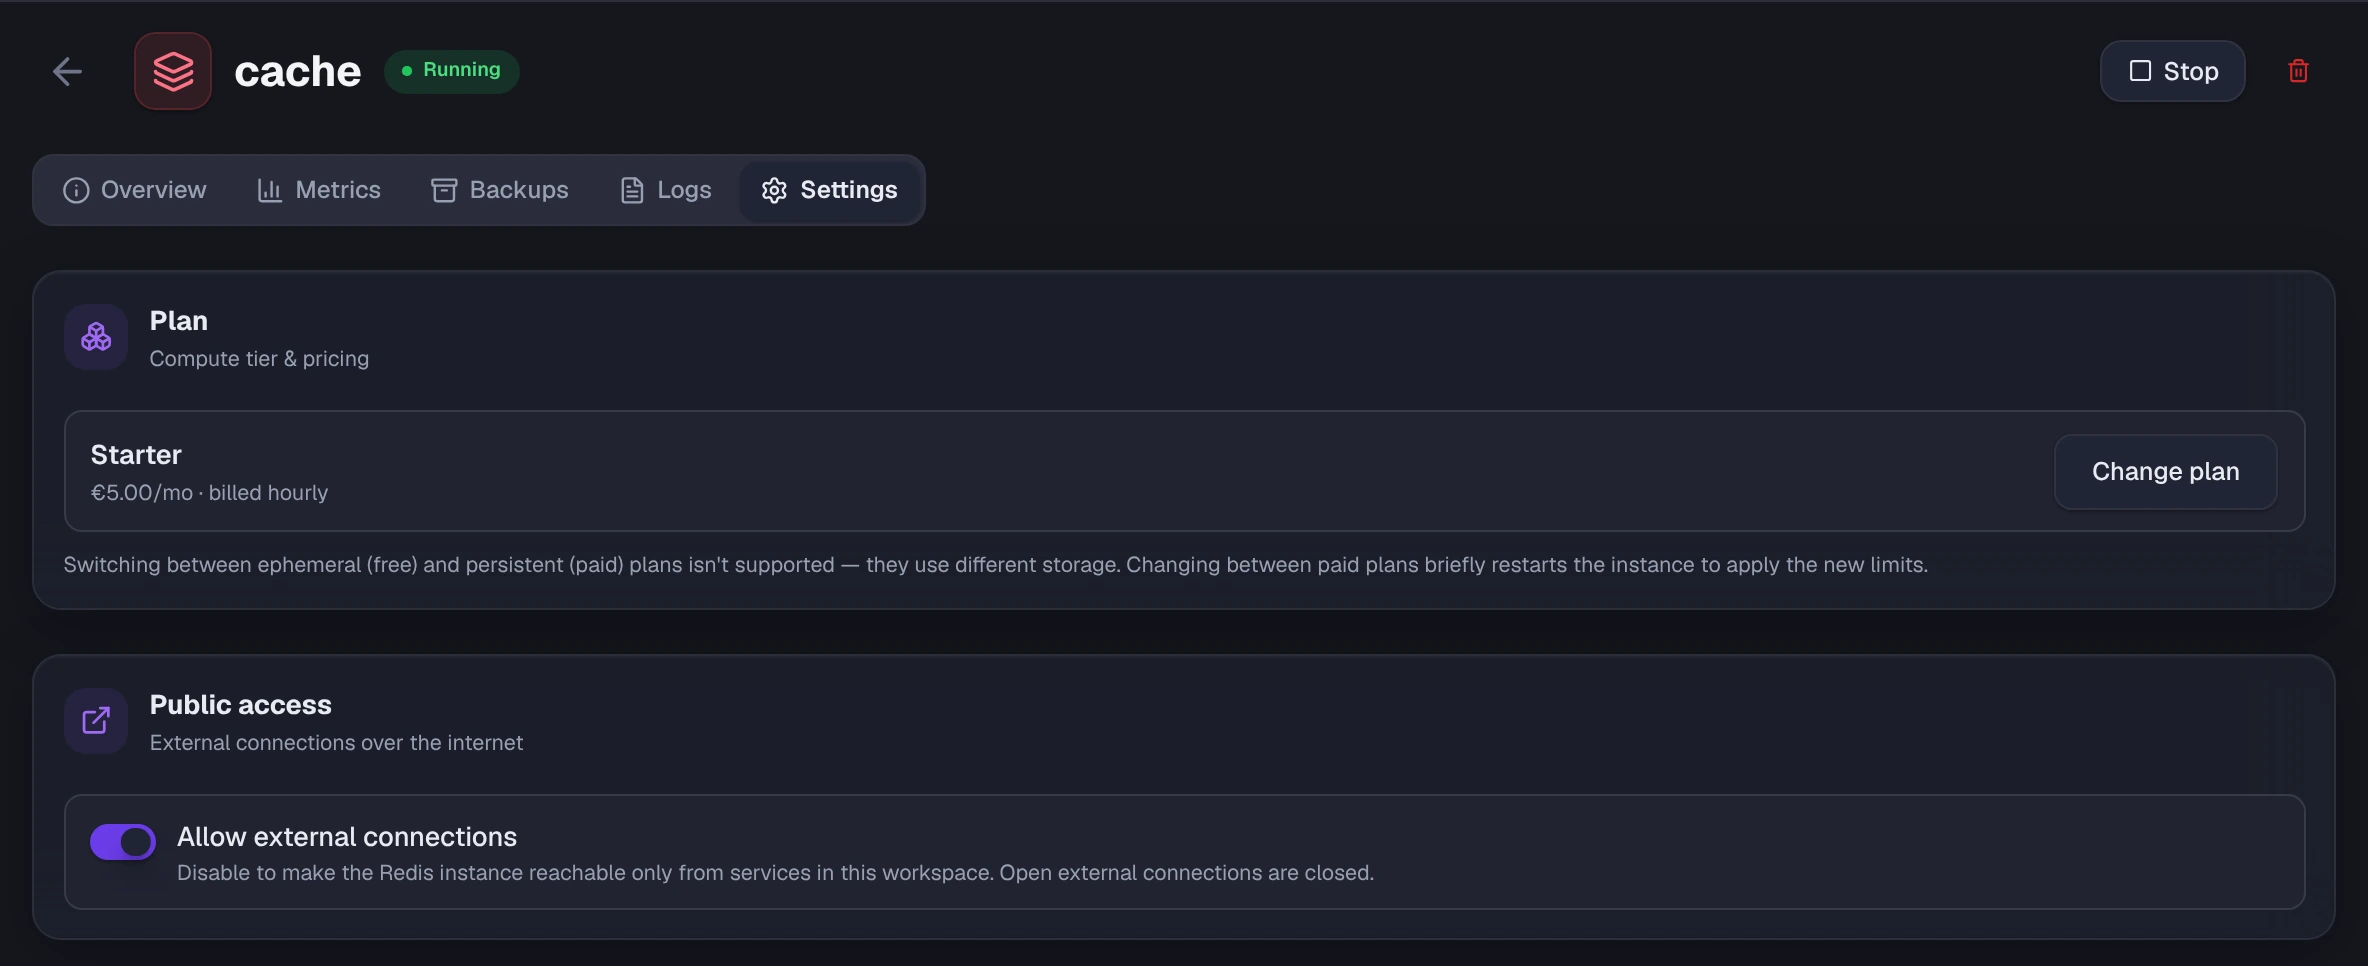Click the Disable to make Redis reachable description
Viewport: 2368px width, 966px height.
point(775,873)
